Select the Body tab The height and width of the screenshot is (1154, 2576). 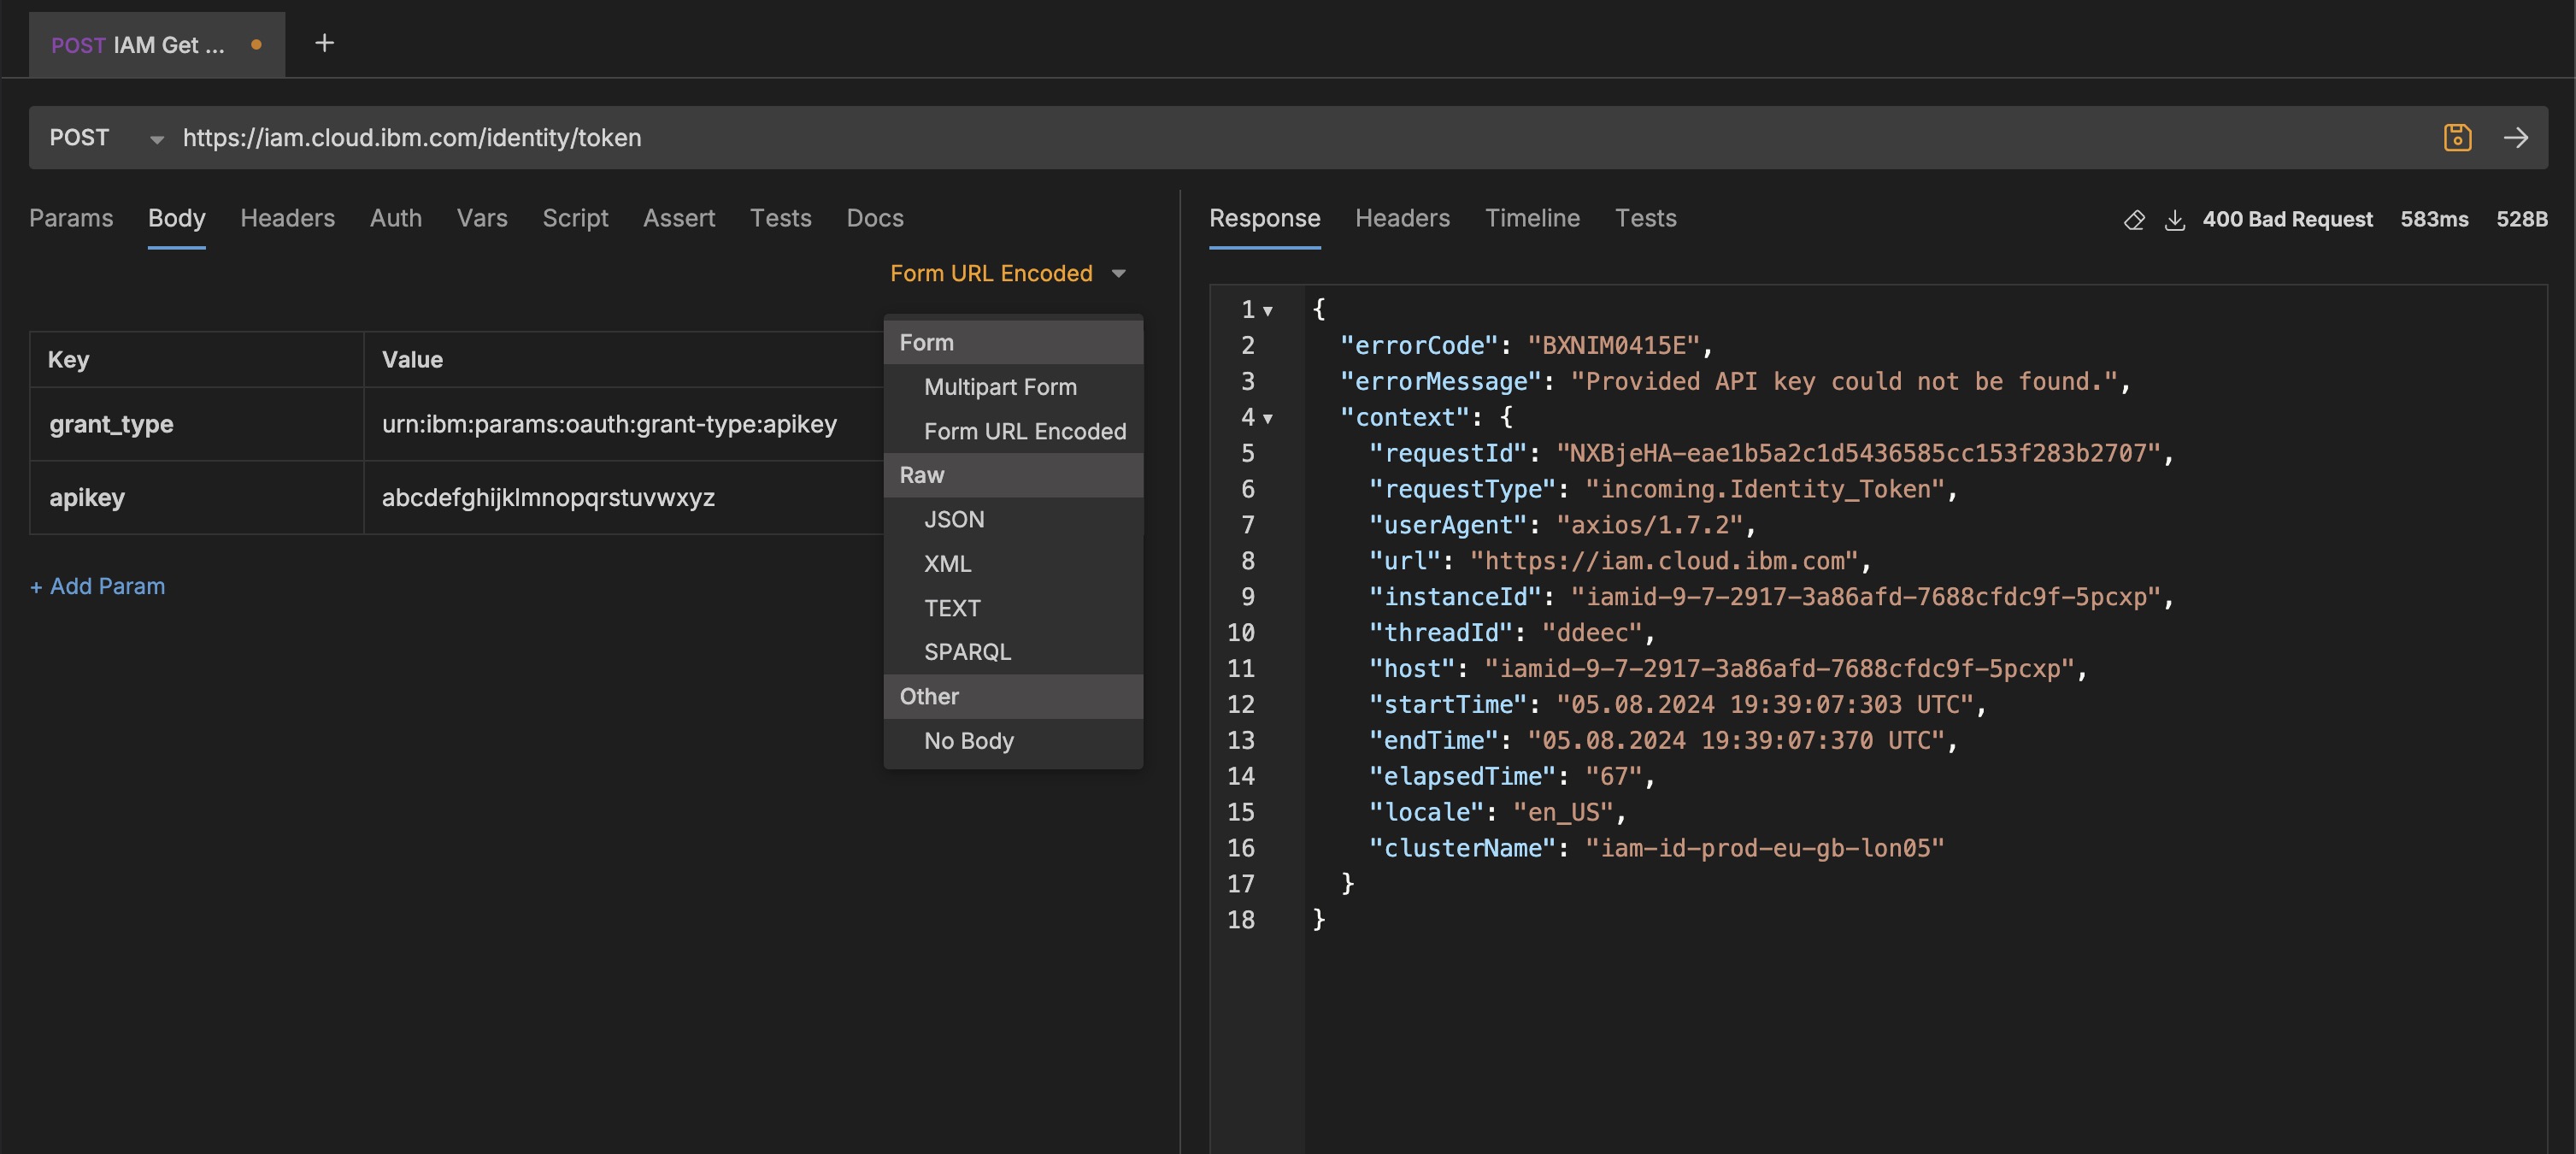pos(177,218)
